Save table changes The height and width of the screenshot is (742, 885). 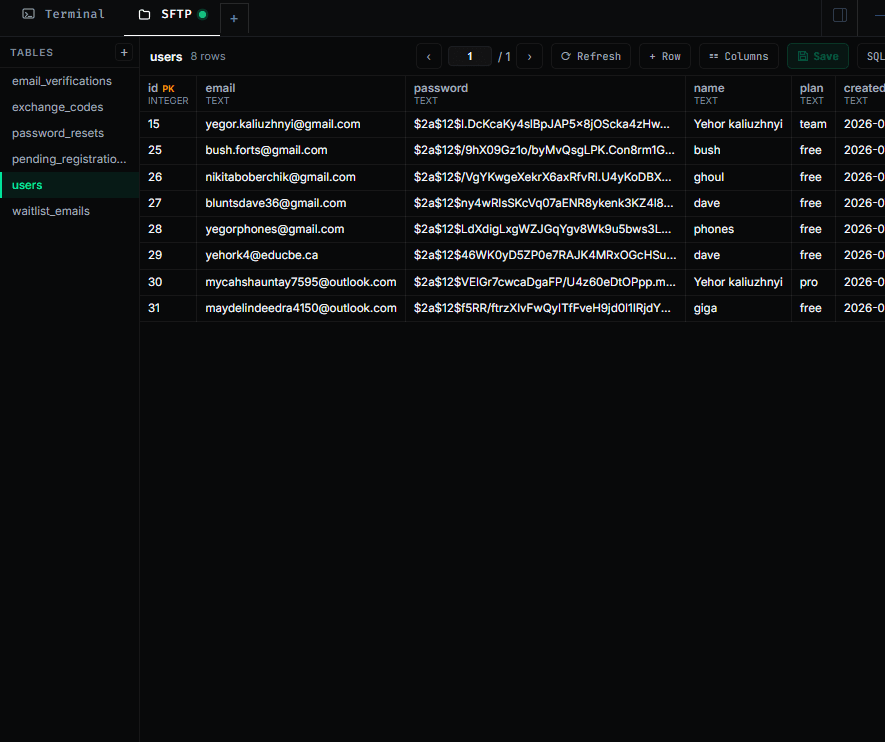pos(818,56)
